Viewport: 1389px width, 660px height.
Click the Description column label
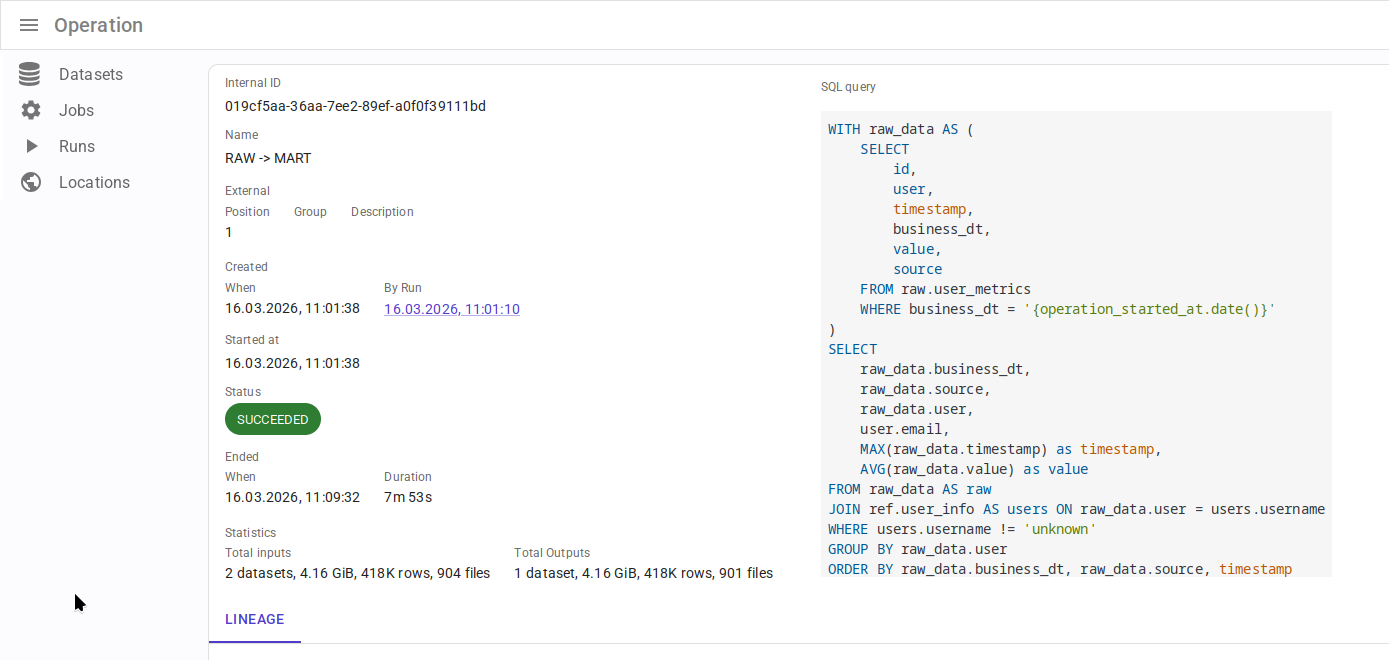pyautogui.click(x=382, y=212)
